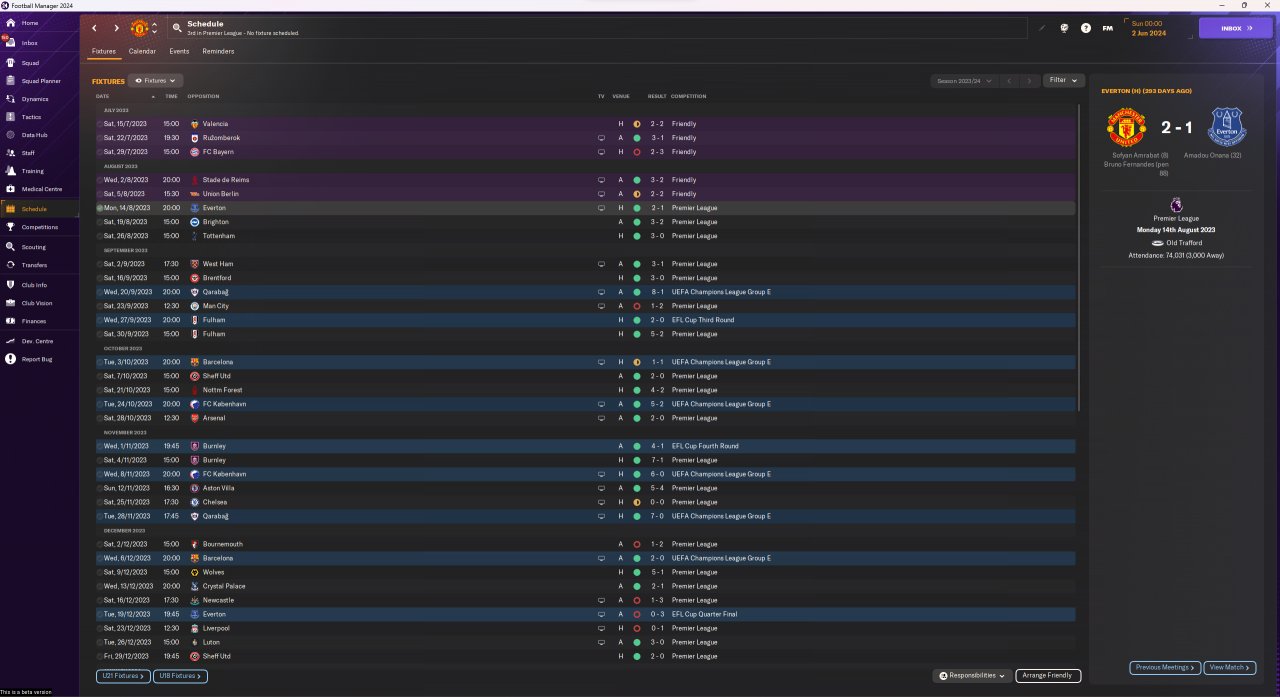Viewport: 1280px width, 697px height.
Task: Toggle the West Ham fixture row checkbox
Action: pos(100,264)
